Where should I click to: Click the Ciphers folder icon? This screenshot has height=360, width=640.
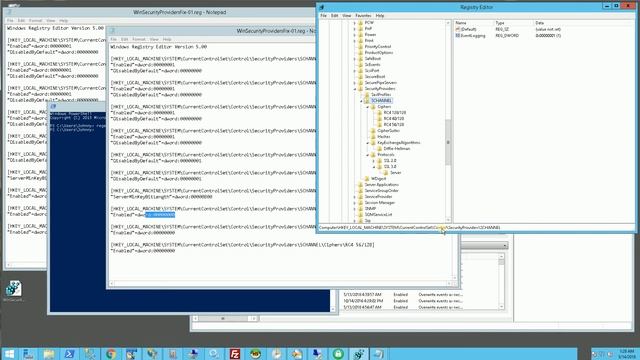pos(373,107)
